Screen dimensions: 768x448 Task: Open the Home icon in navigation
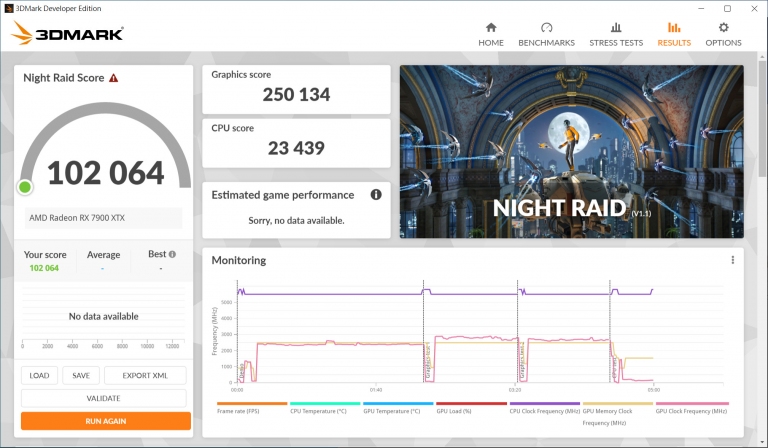coord(491,27)
